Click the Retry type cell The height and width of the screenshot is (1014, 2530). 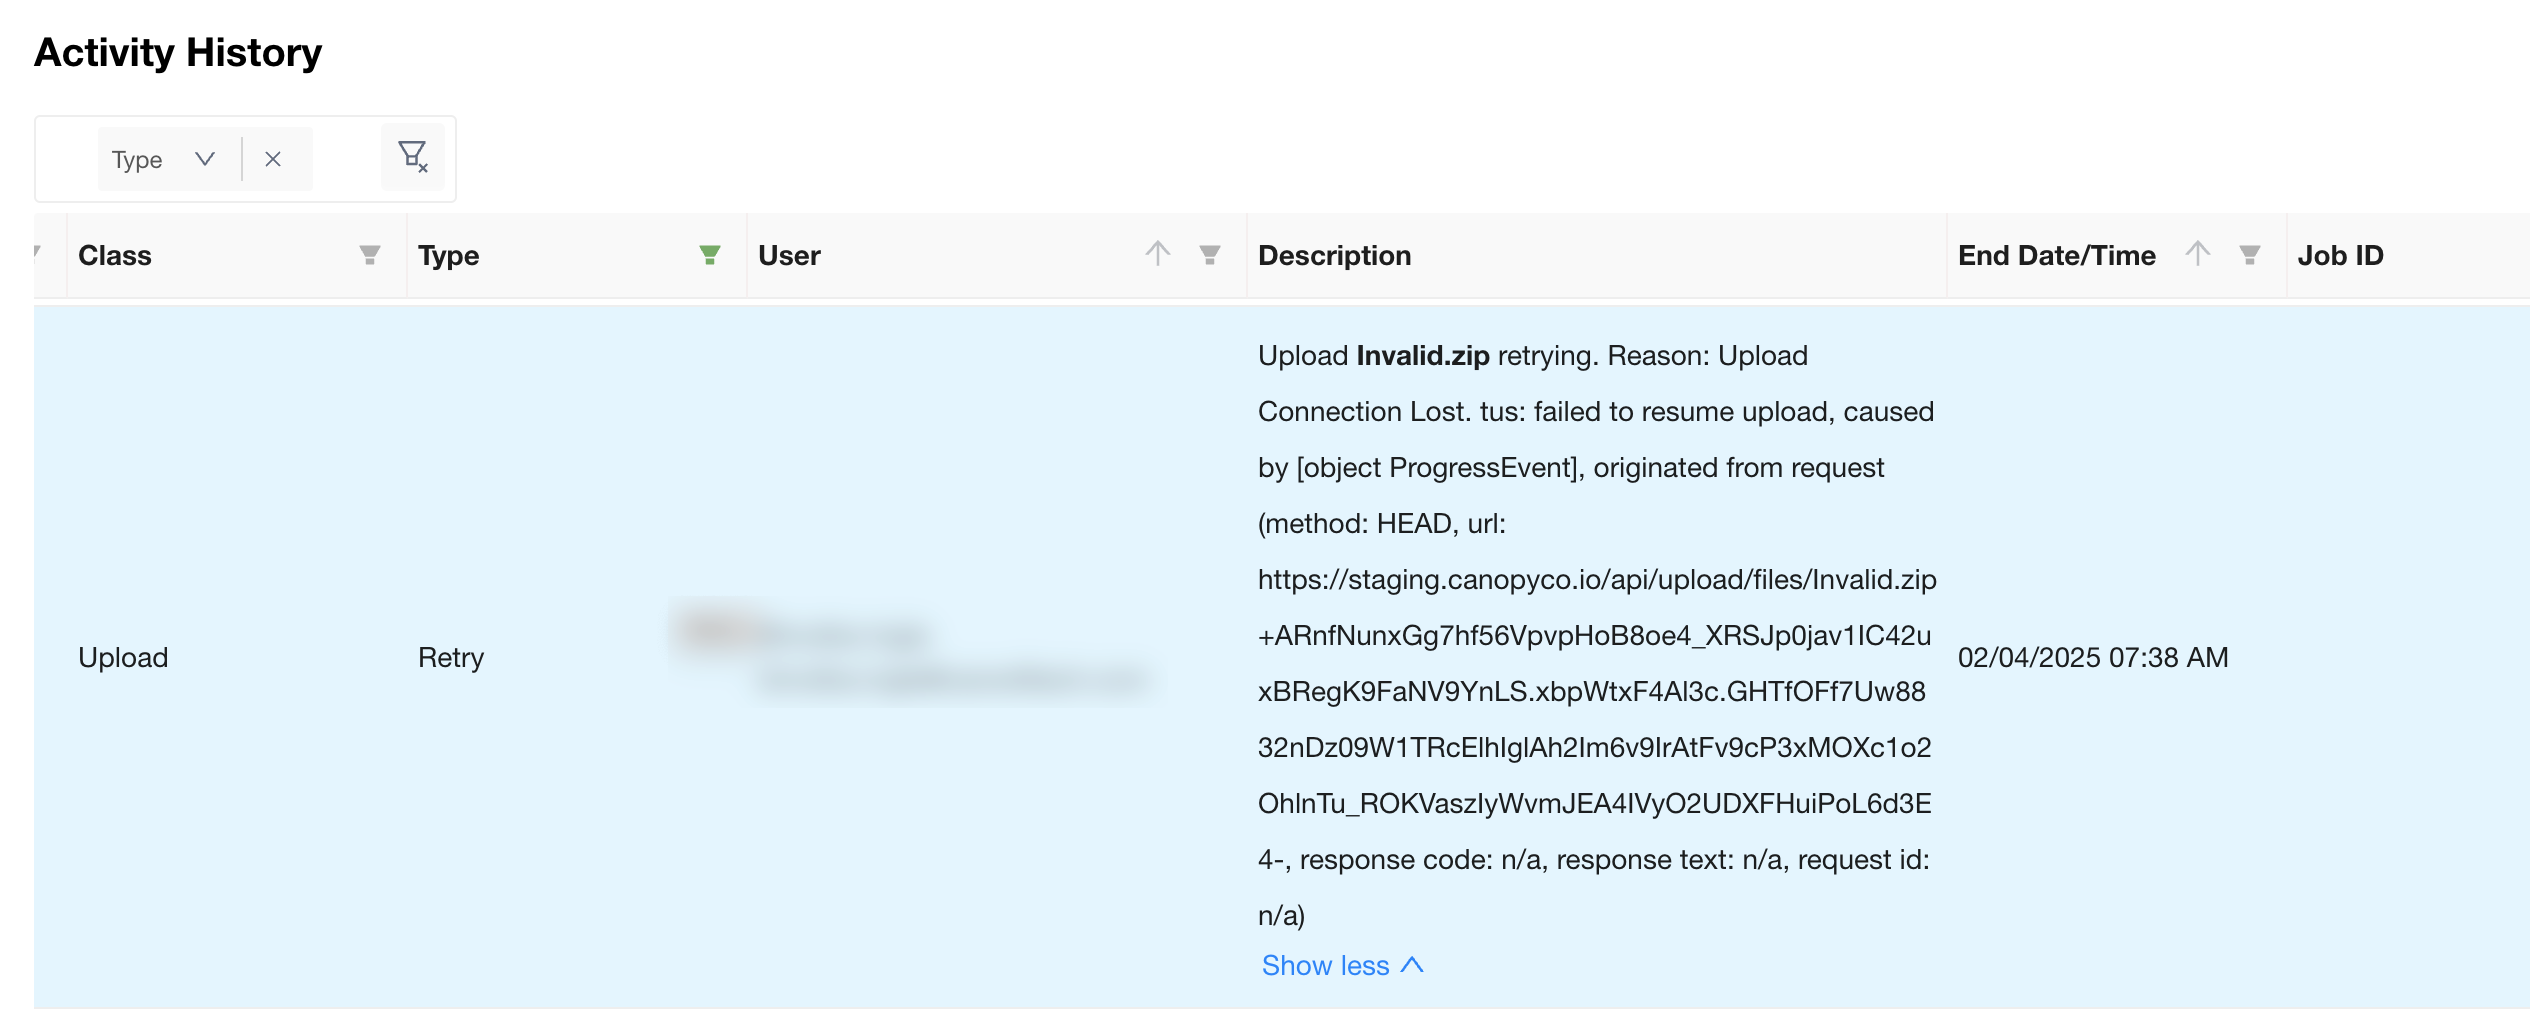[450, 657]
